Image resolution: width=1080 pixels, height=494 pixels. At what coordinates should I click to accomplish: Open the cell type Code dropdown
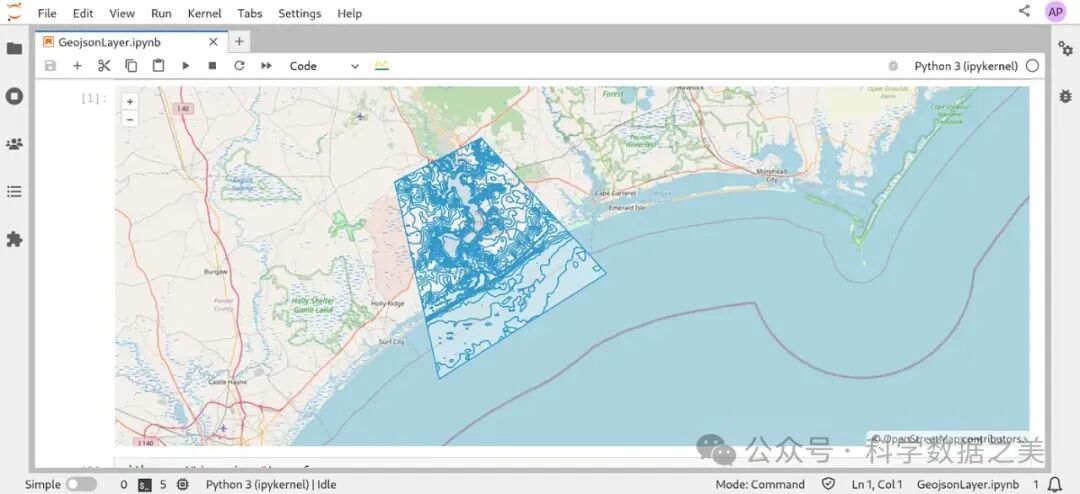(323, 66)
